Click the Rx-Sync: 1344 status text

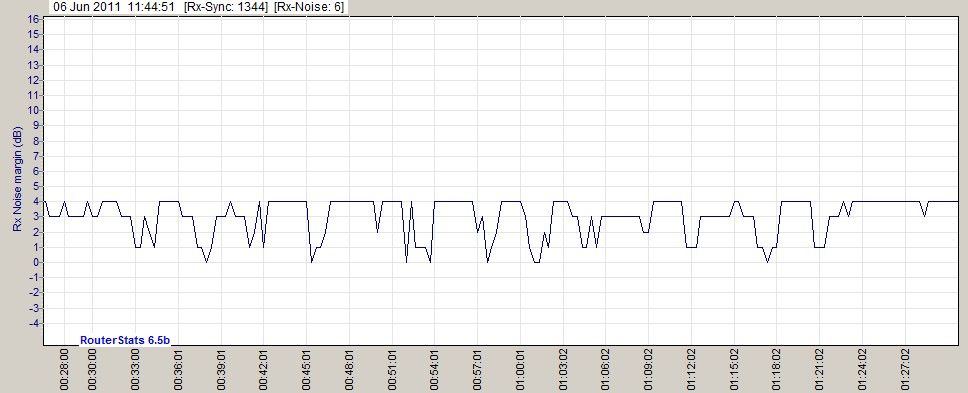226,7
